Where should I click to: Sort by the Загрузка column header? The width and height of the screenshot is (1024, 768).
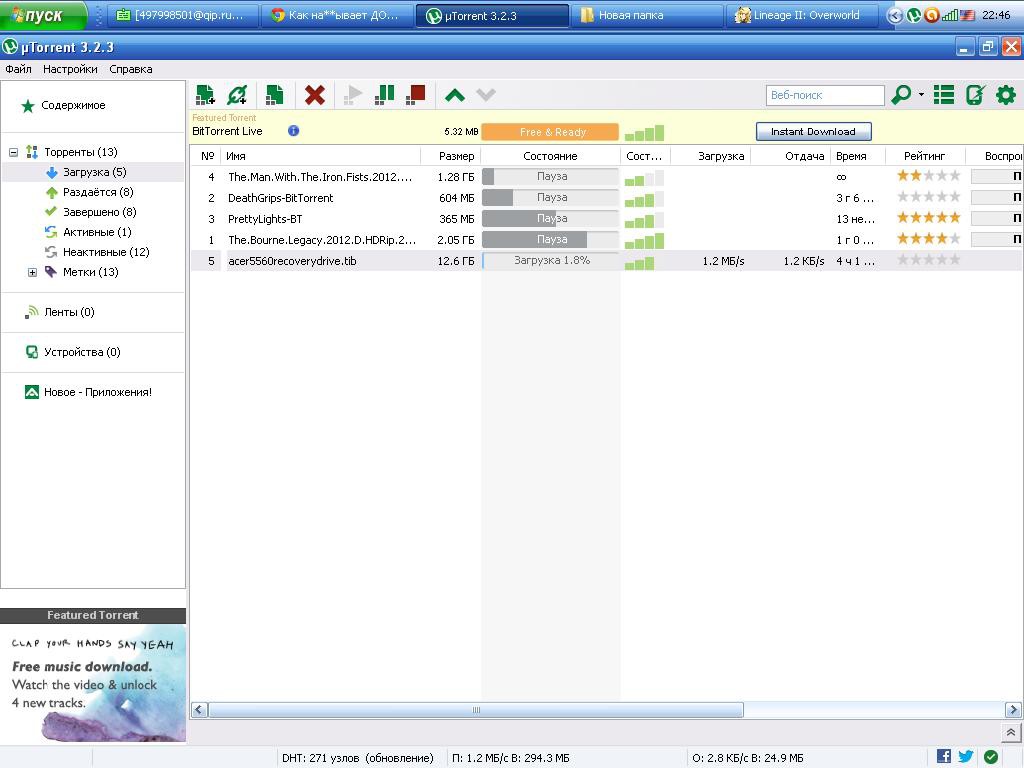[711, 156]
